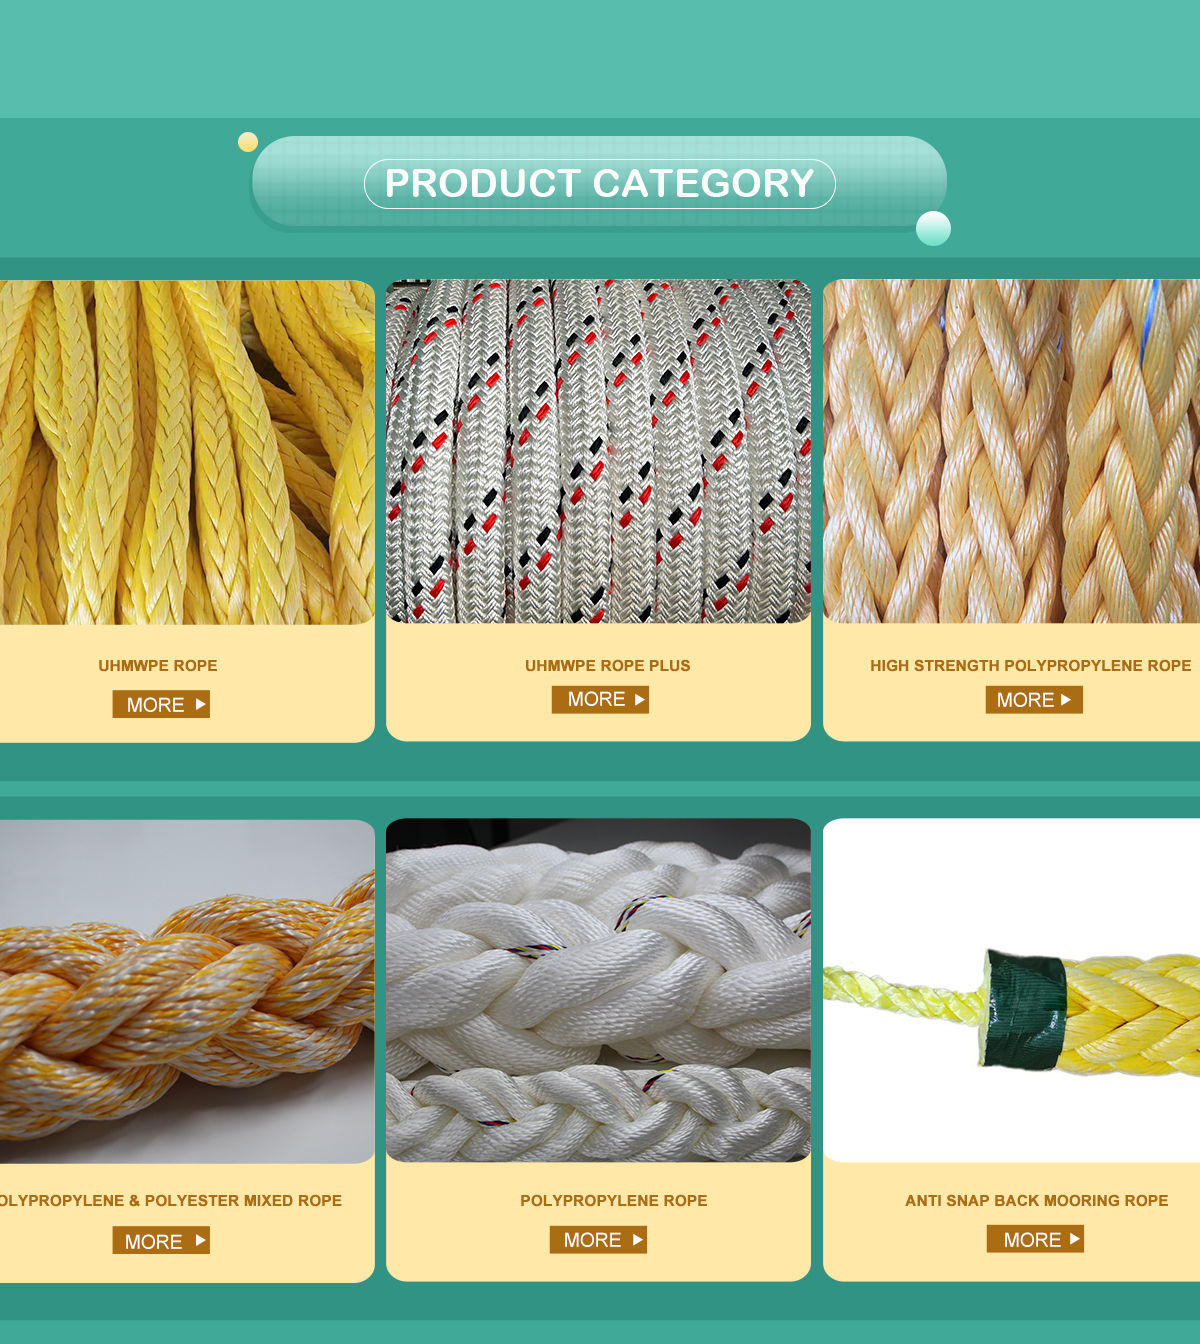Click arrow icon on UHMWPE ROPE PLUS MORE button

[x=639, y=699]
